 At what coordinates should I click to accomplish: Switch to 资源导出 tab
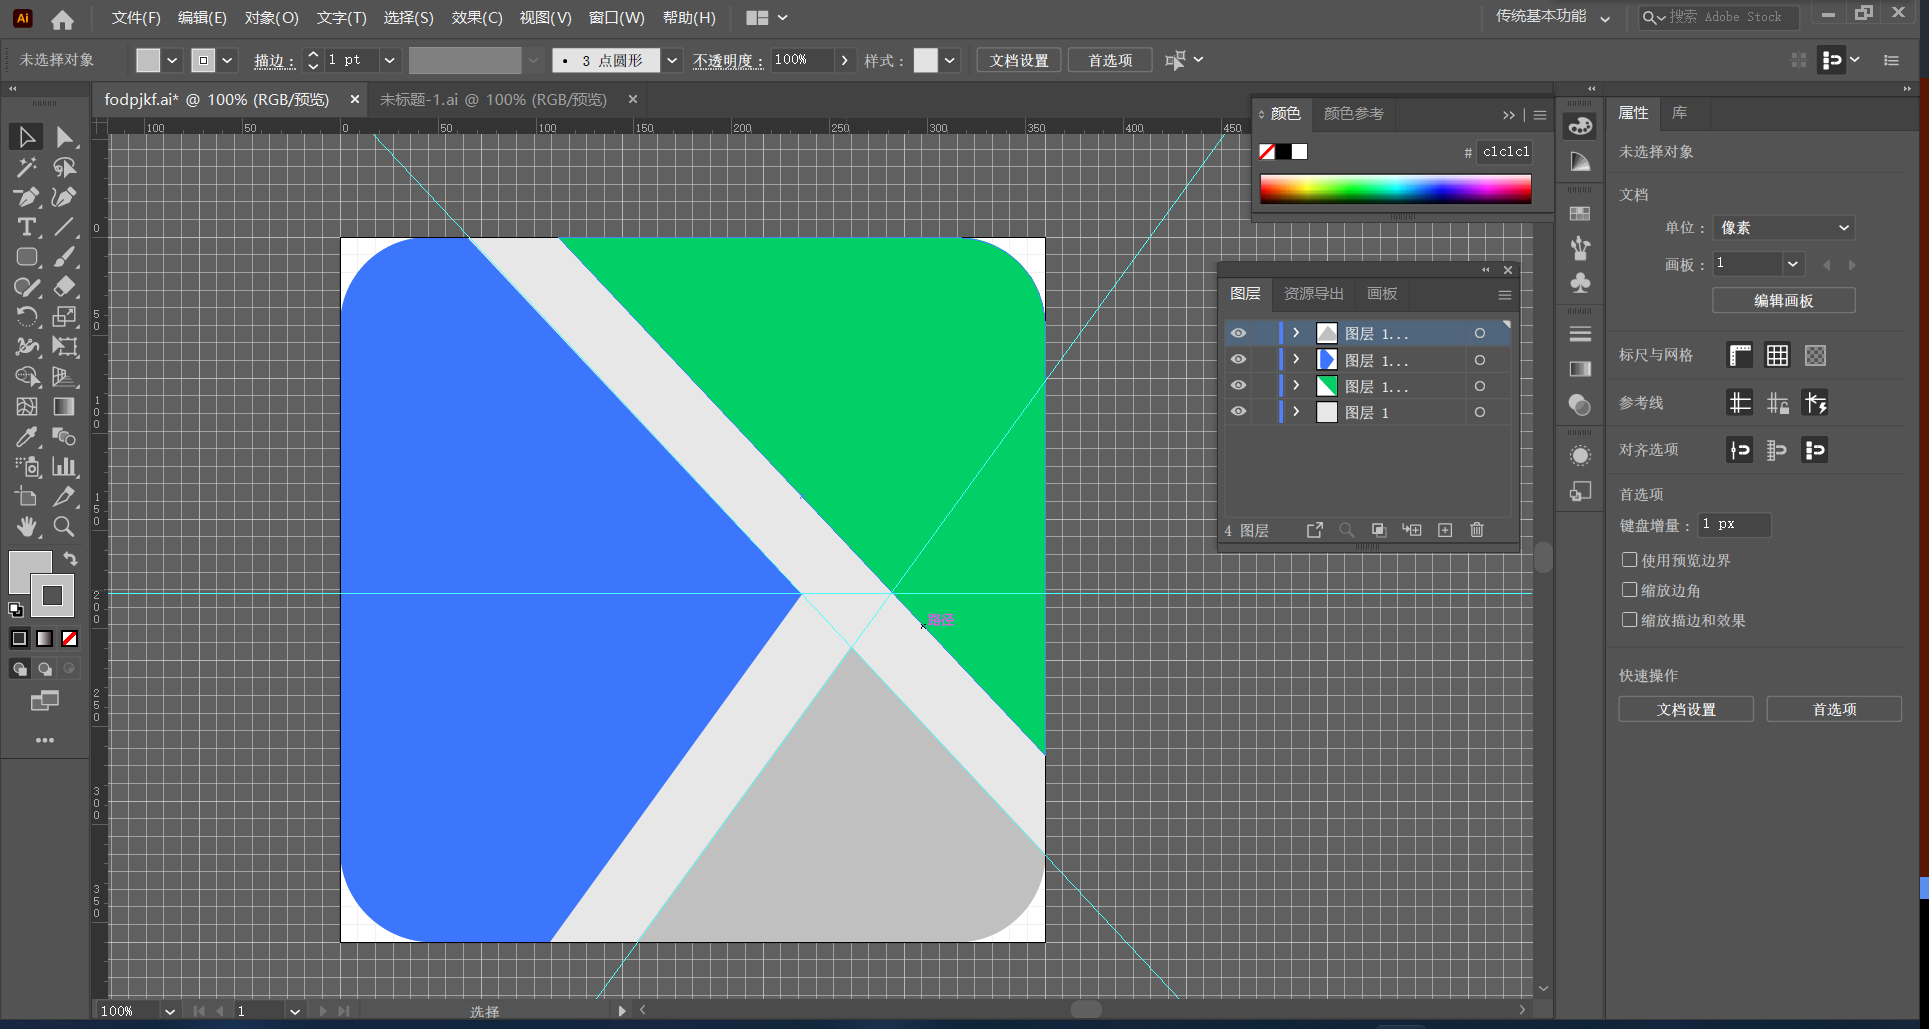[1313, 294]
